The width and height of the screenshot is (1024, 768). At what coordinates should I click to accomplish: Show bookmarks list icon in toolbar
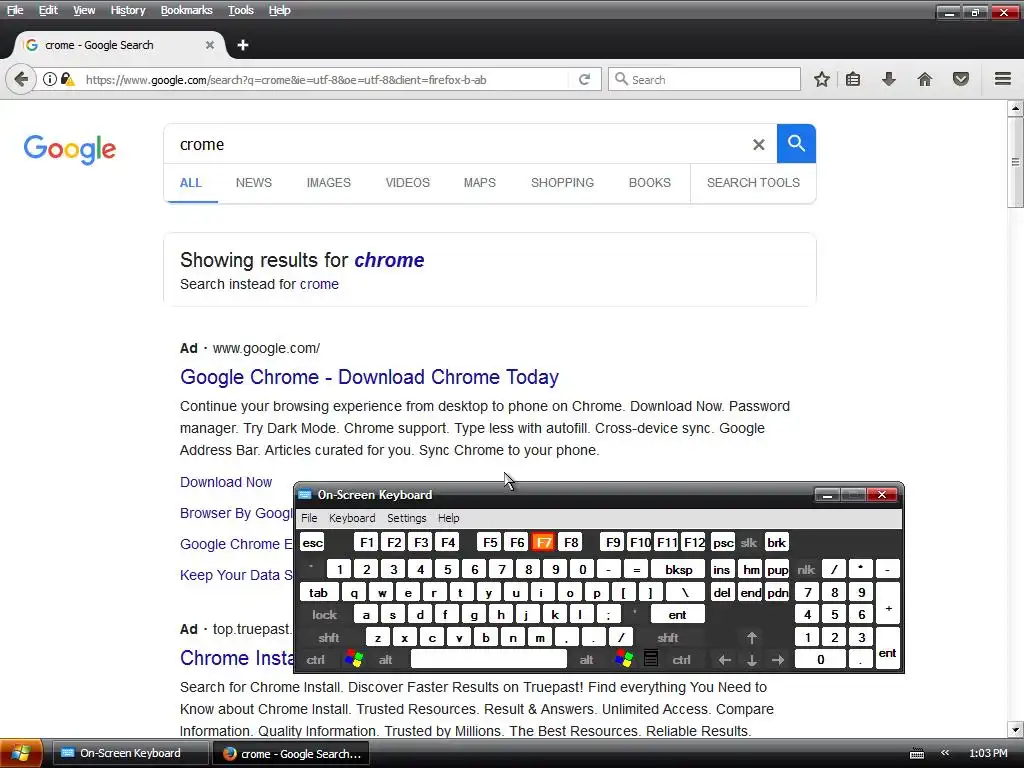click(x=853, y=80)
